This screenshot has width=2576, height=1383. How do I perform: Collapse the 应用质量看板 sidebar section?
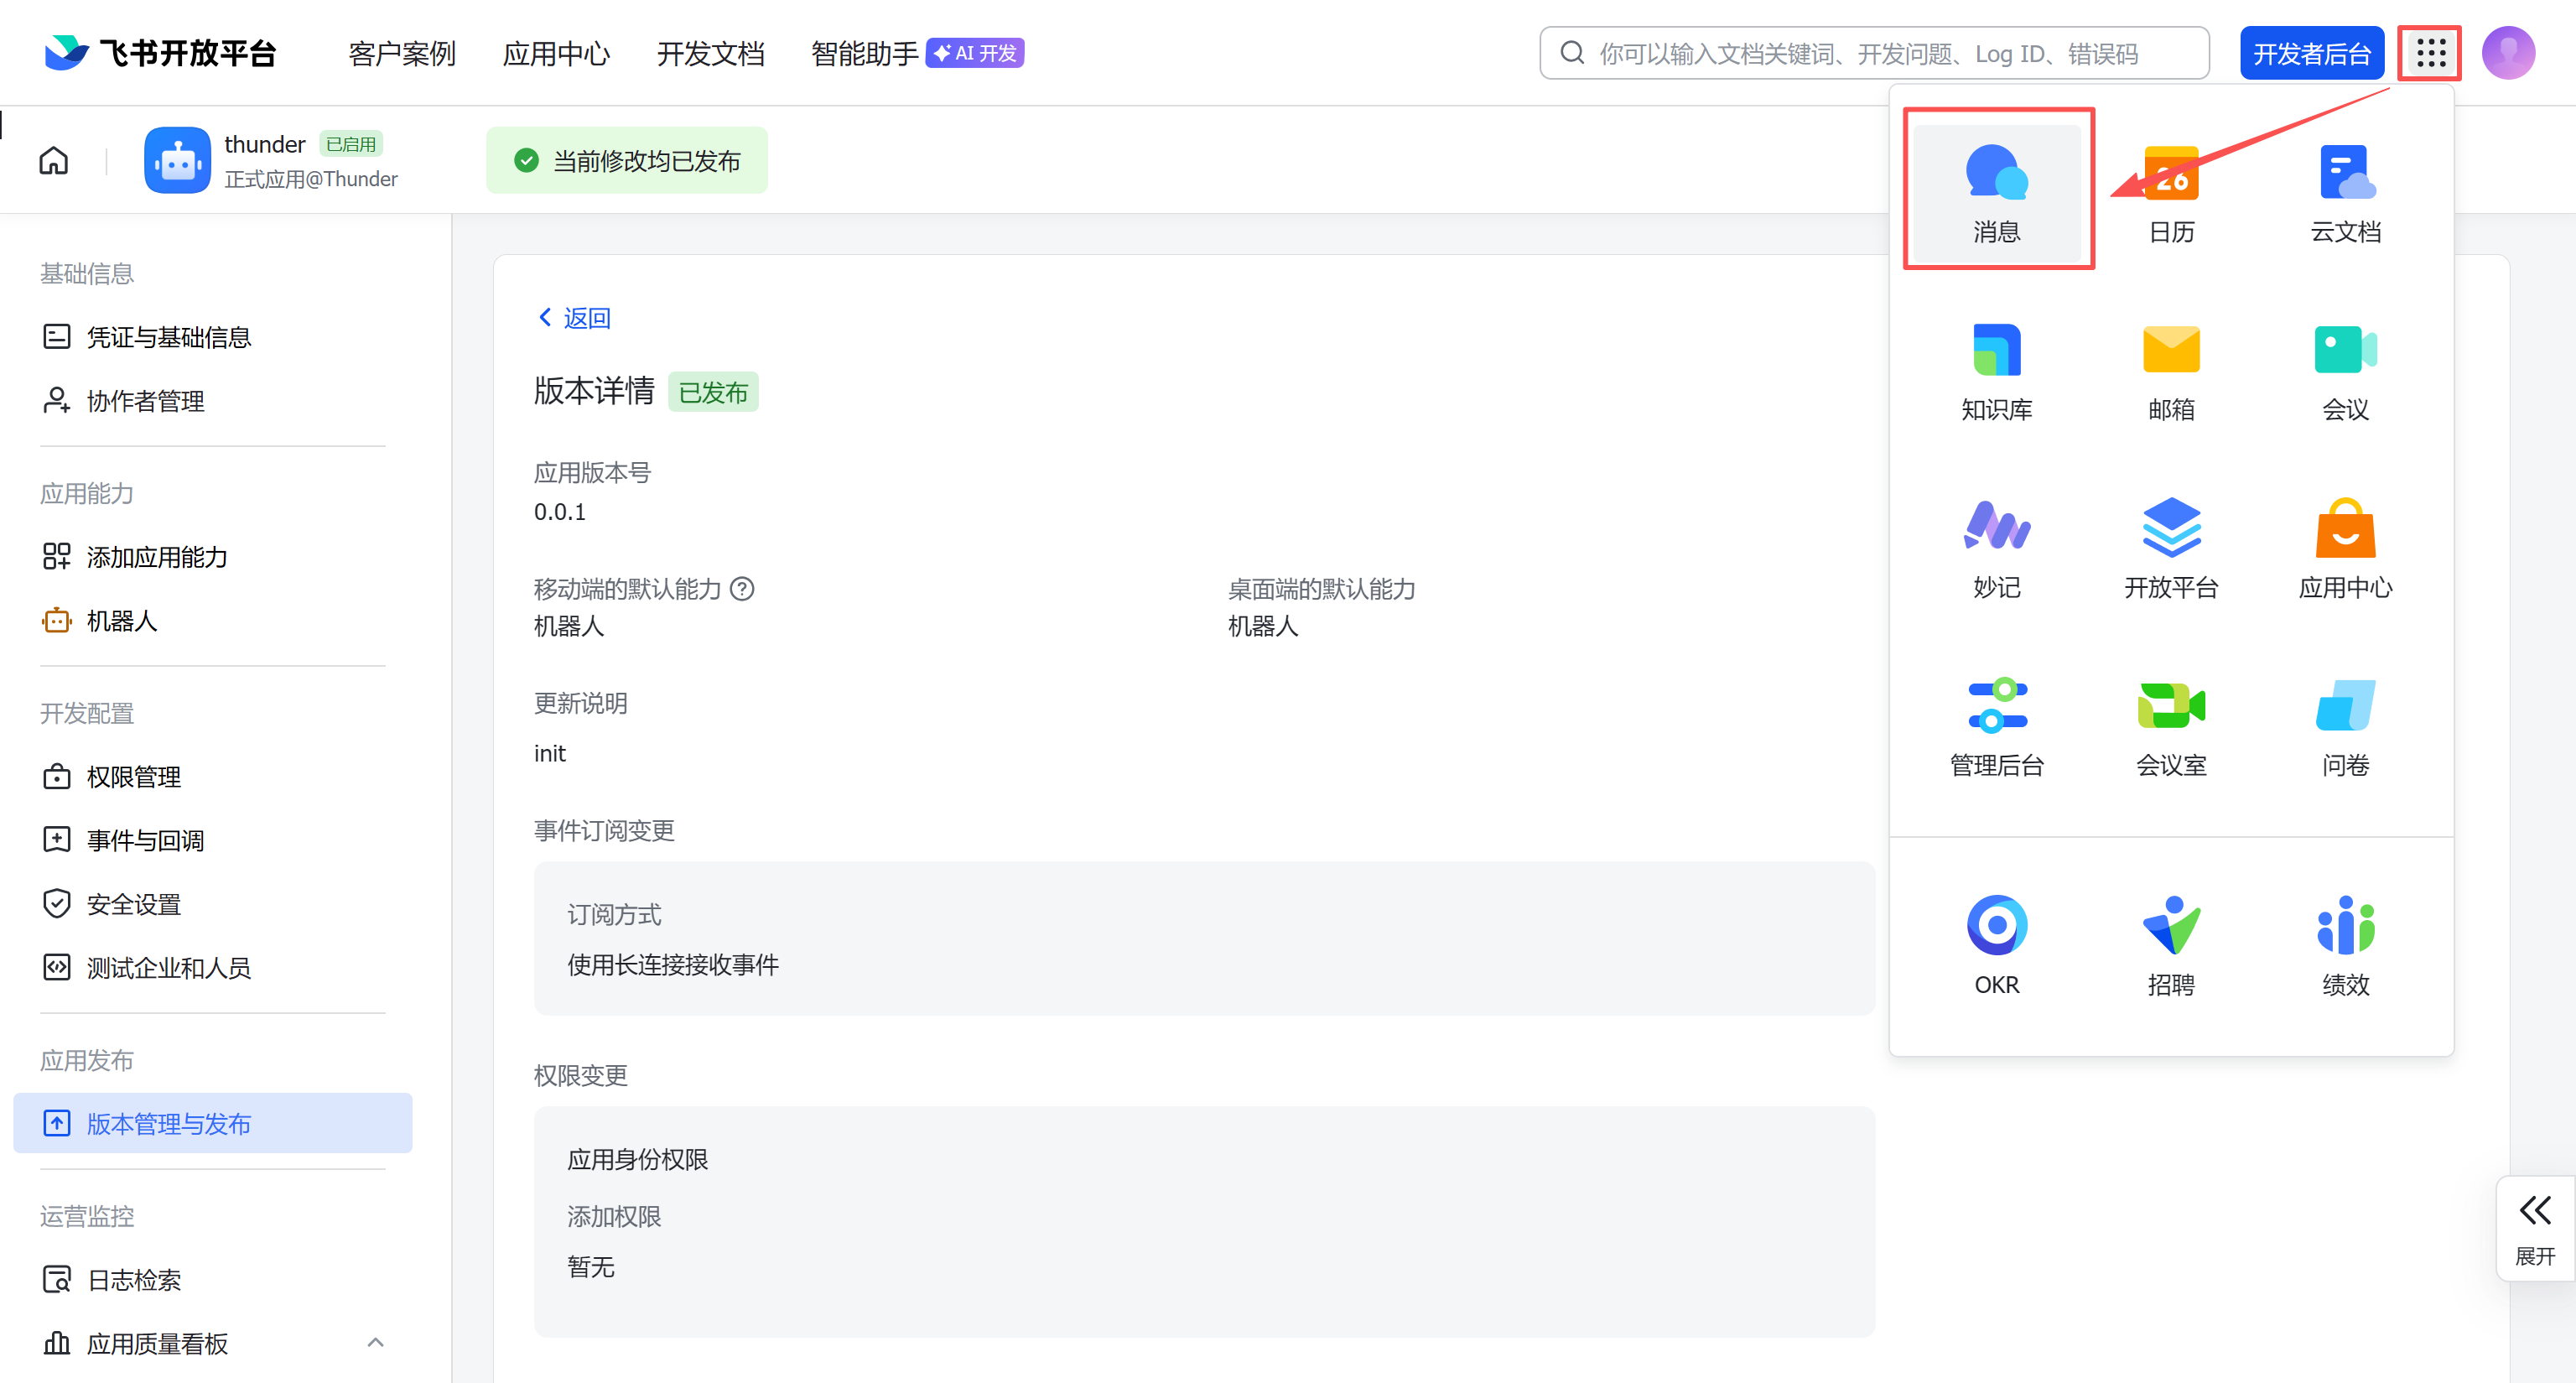point(375,1343)
